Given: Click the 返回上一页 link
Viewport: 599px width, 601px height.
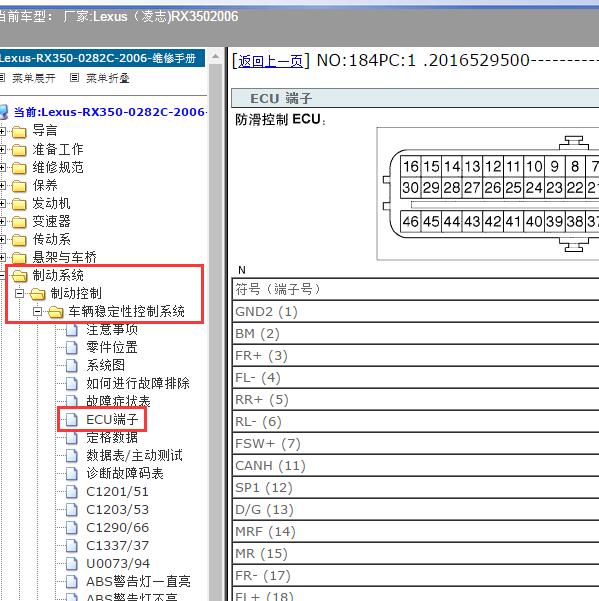Looking at the screenshot, I should pos(271,61).
